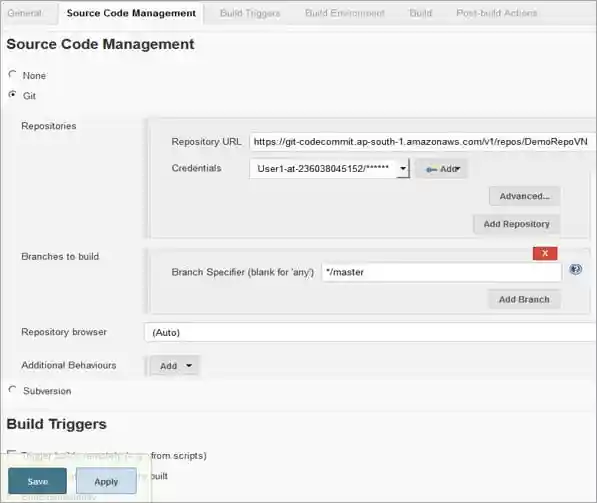Click the Repositories label

click(49, 126)
